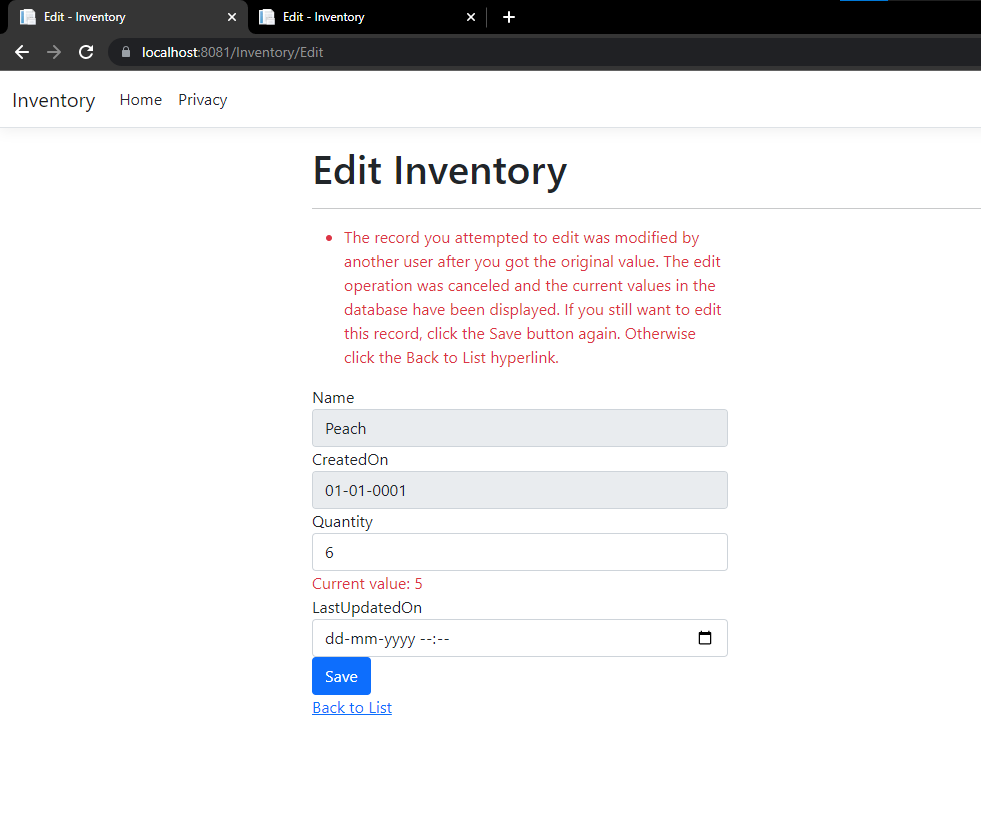This screenshot has height=817, width=981.
Task: Open the Home navigation item
Action: coord(140,99)
